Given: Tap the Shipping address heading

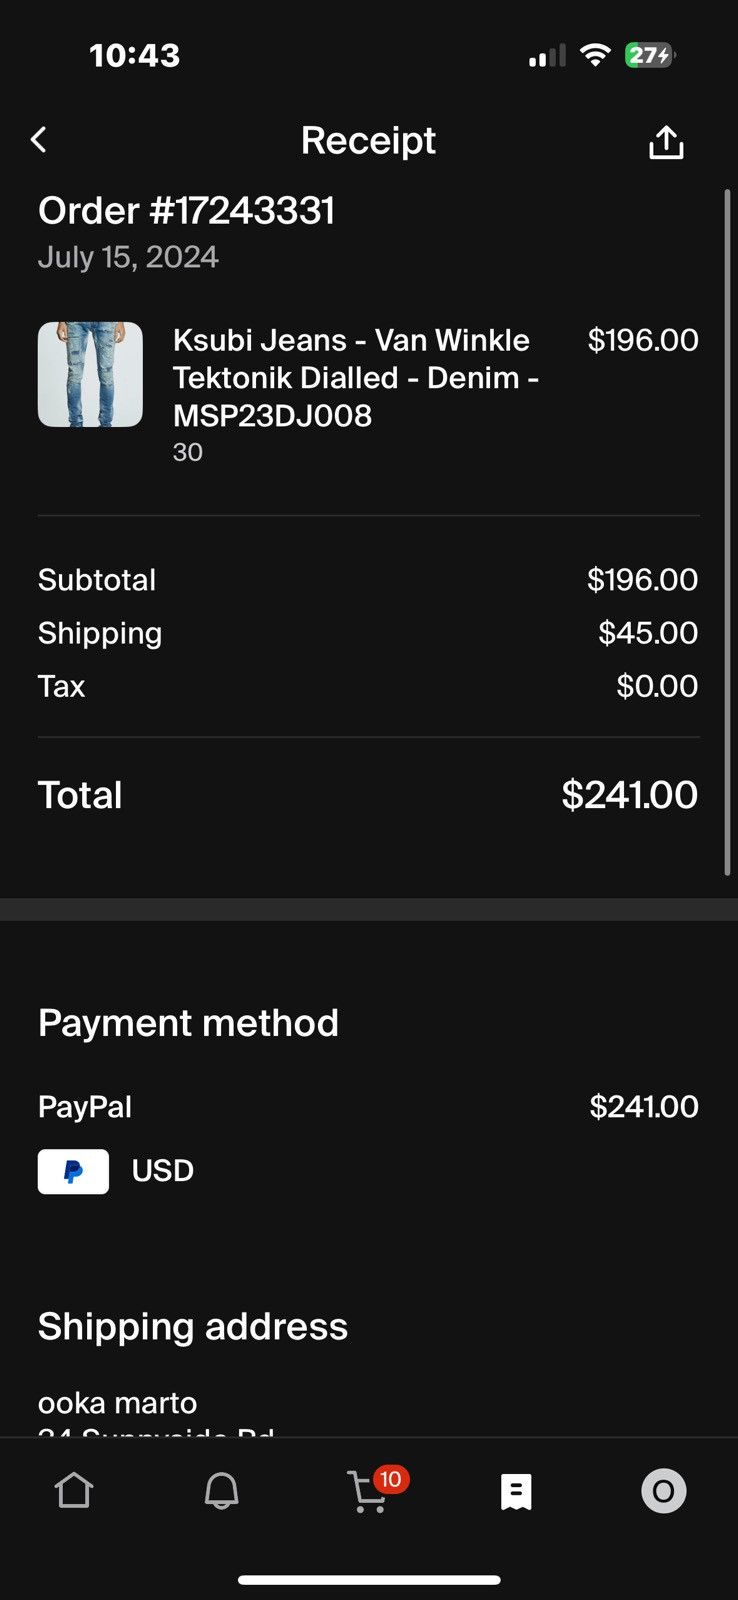Looking at the screenshot, I should point(193,1326).
